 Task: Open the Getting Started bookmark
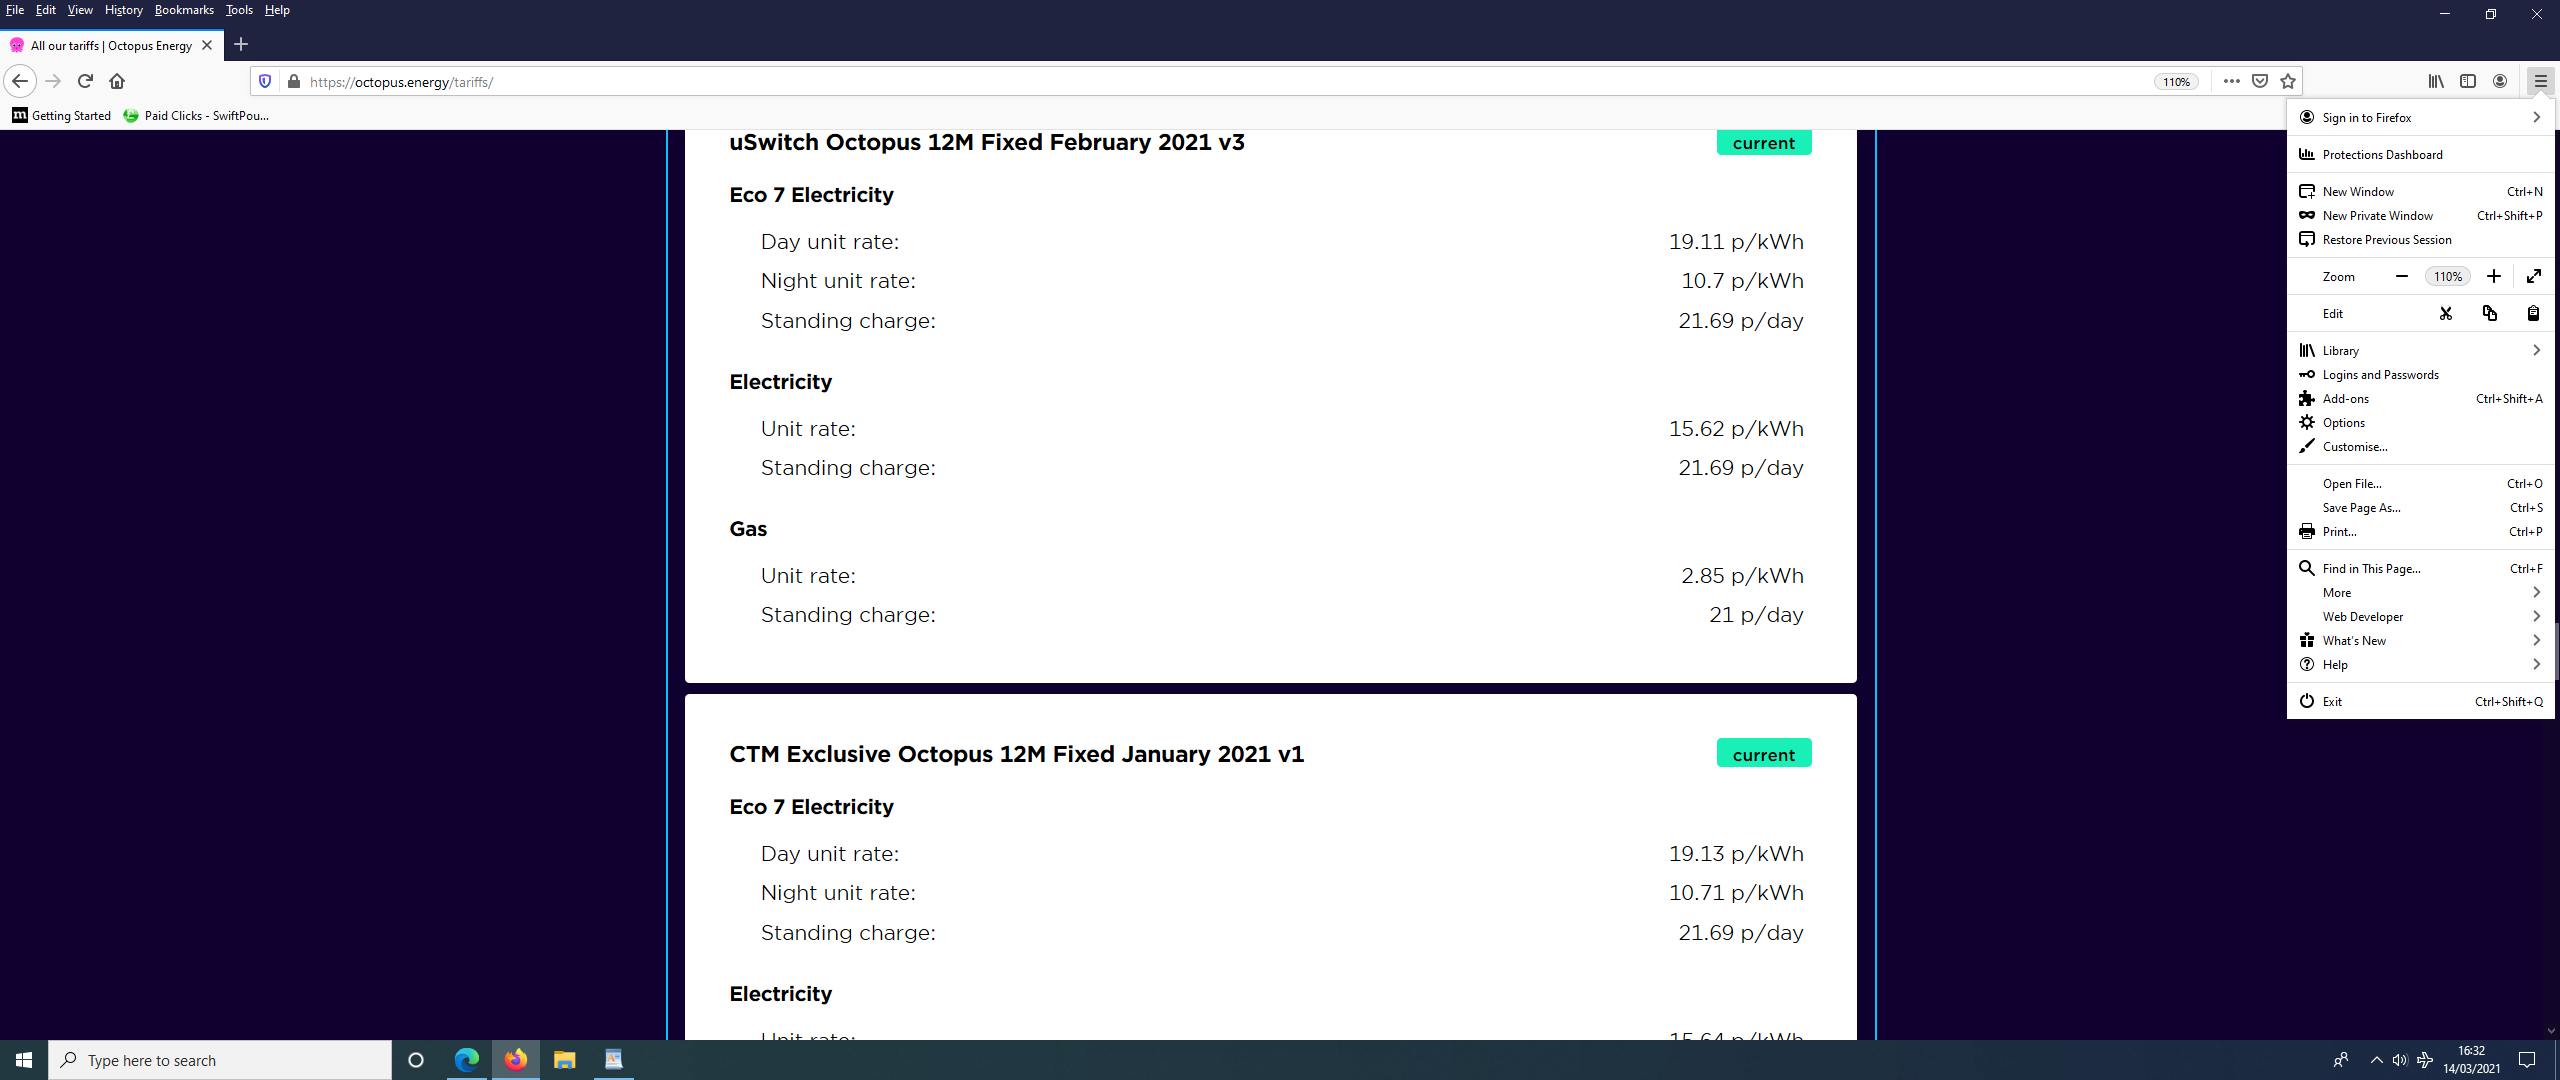62,116
